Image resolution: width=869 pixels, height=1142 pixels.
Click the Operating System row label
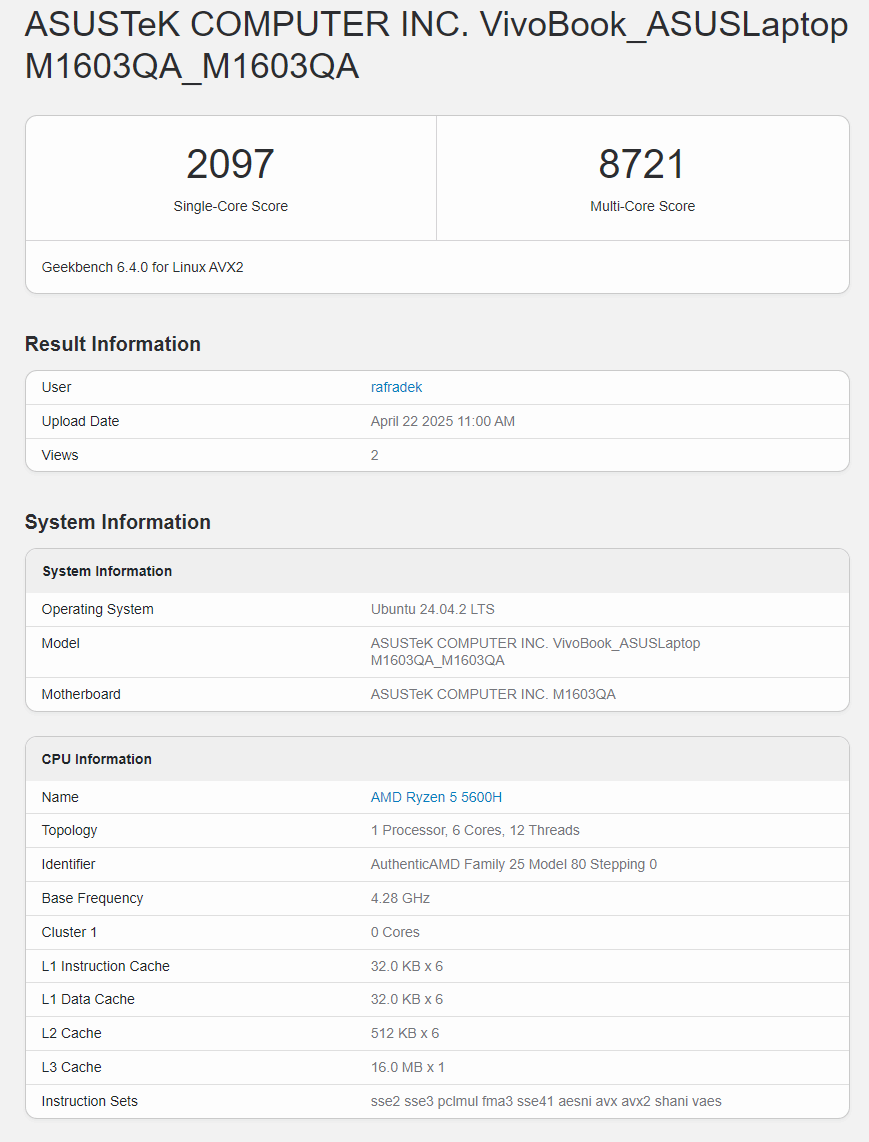[x=98, y=610]
